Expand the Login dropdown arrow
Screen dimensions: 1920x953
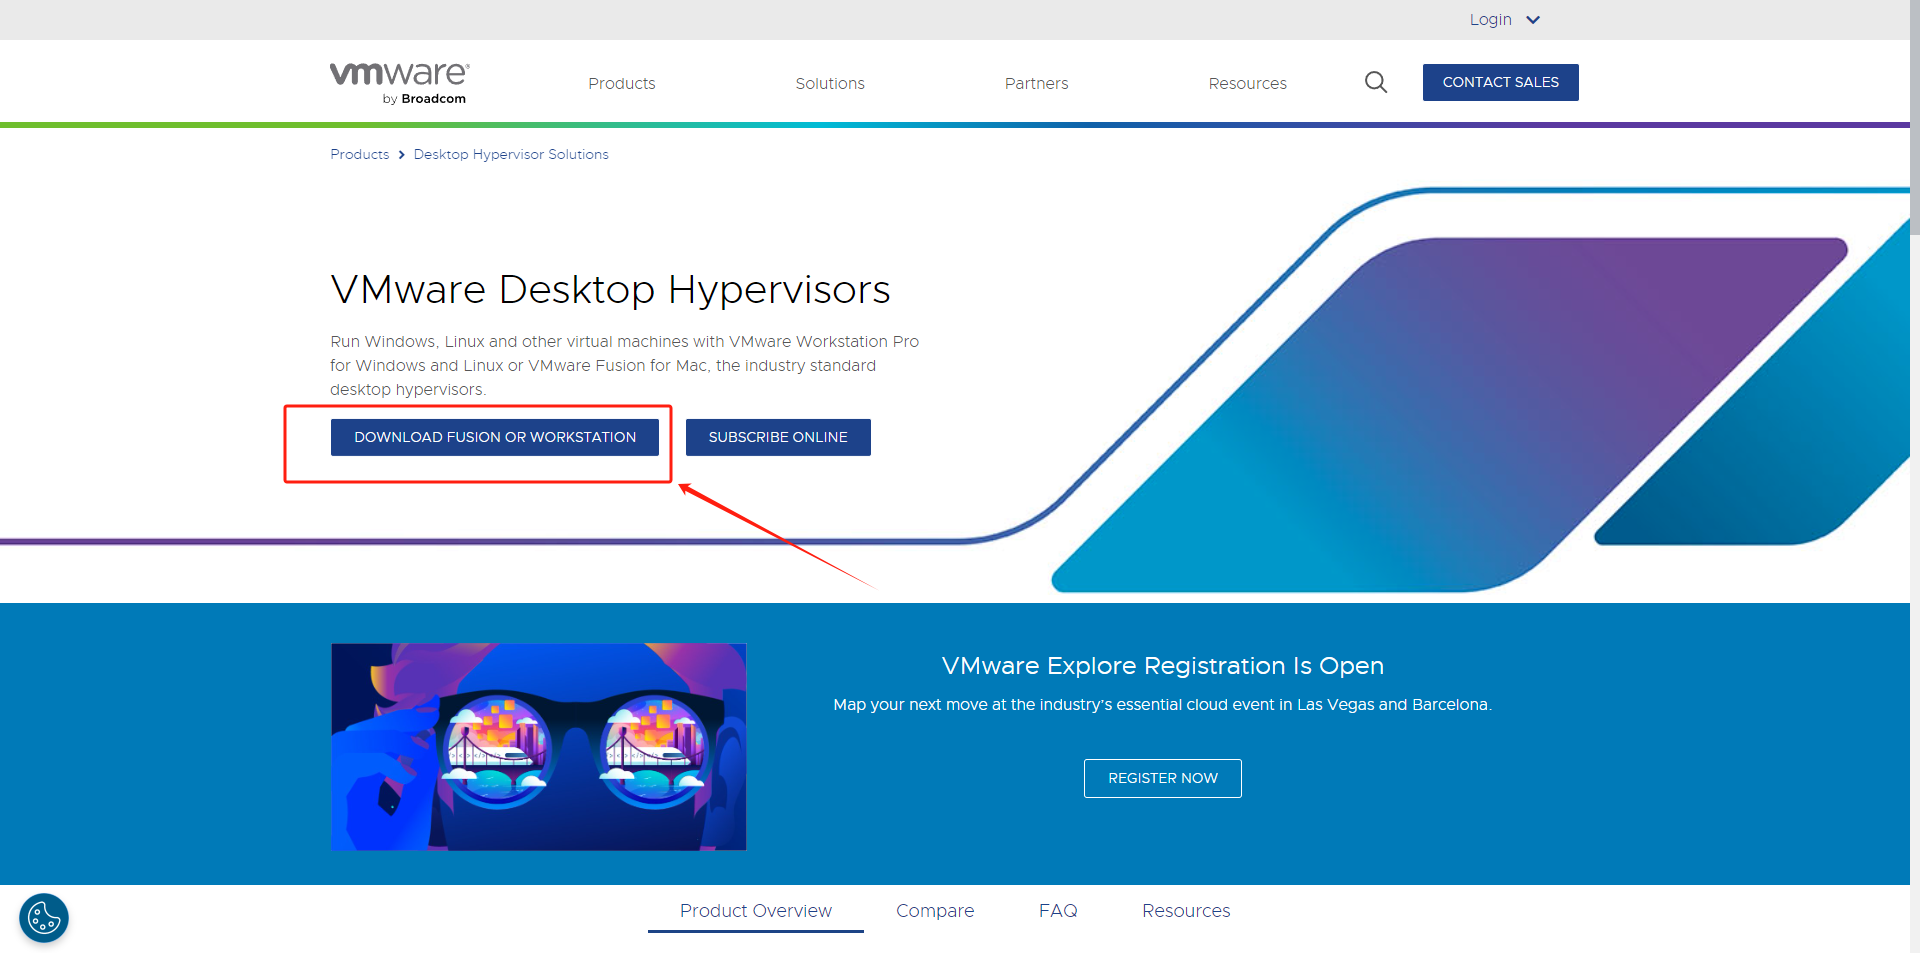(x=1533, y=20)
